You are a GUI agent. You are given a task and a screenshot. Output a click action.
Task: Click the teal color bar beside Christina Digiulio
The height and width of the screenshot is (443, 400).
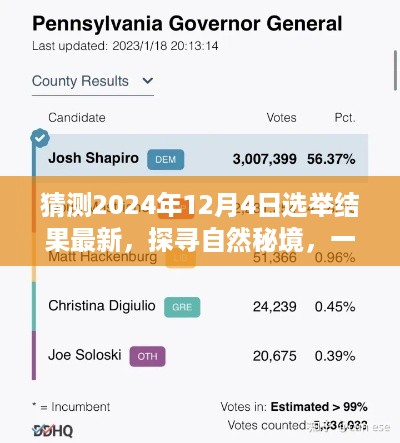coord(34,306)
